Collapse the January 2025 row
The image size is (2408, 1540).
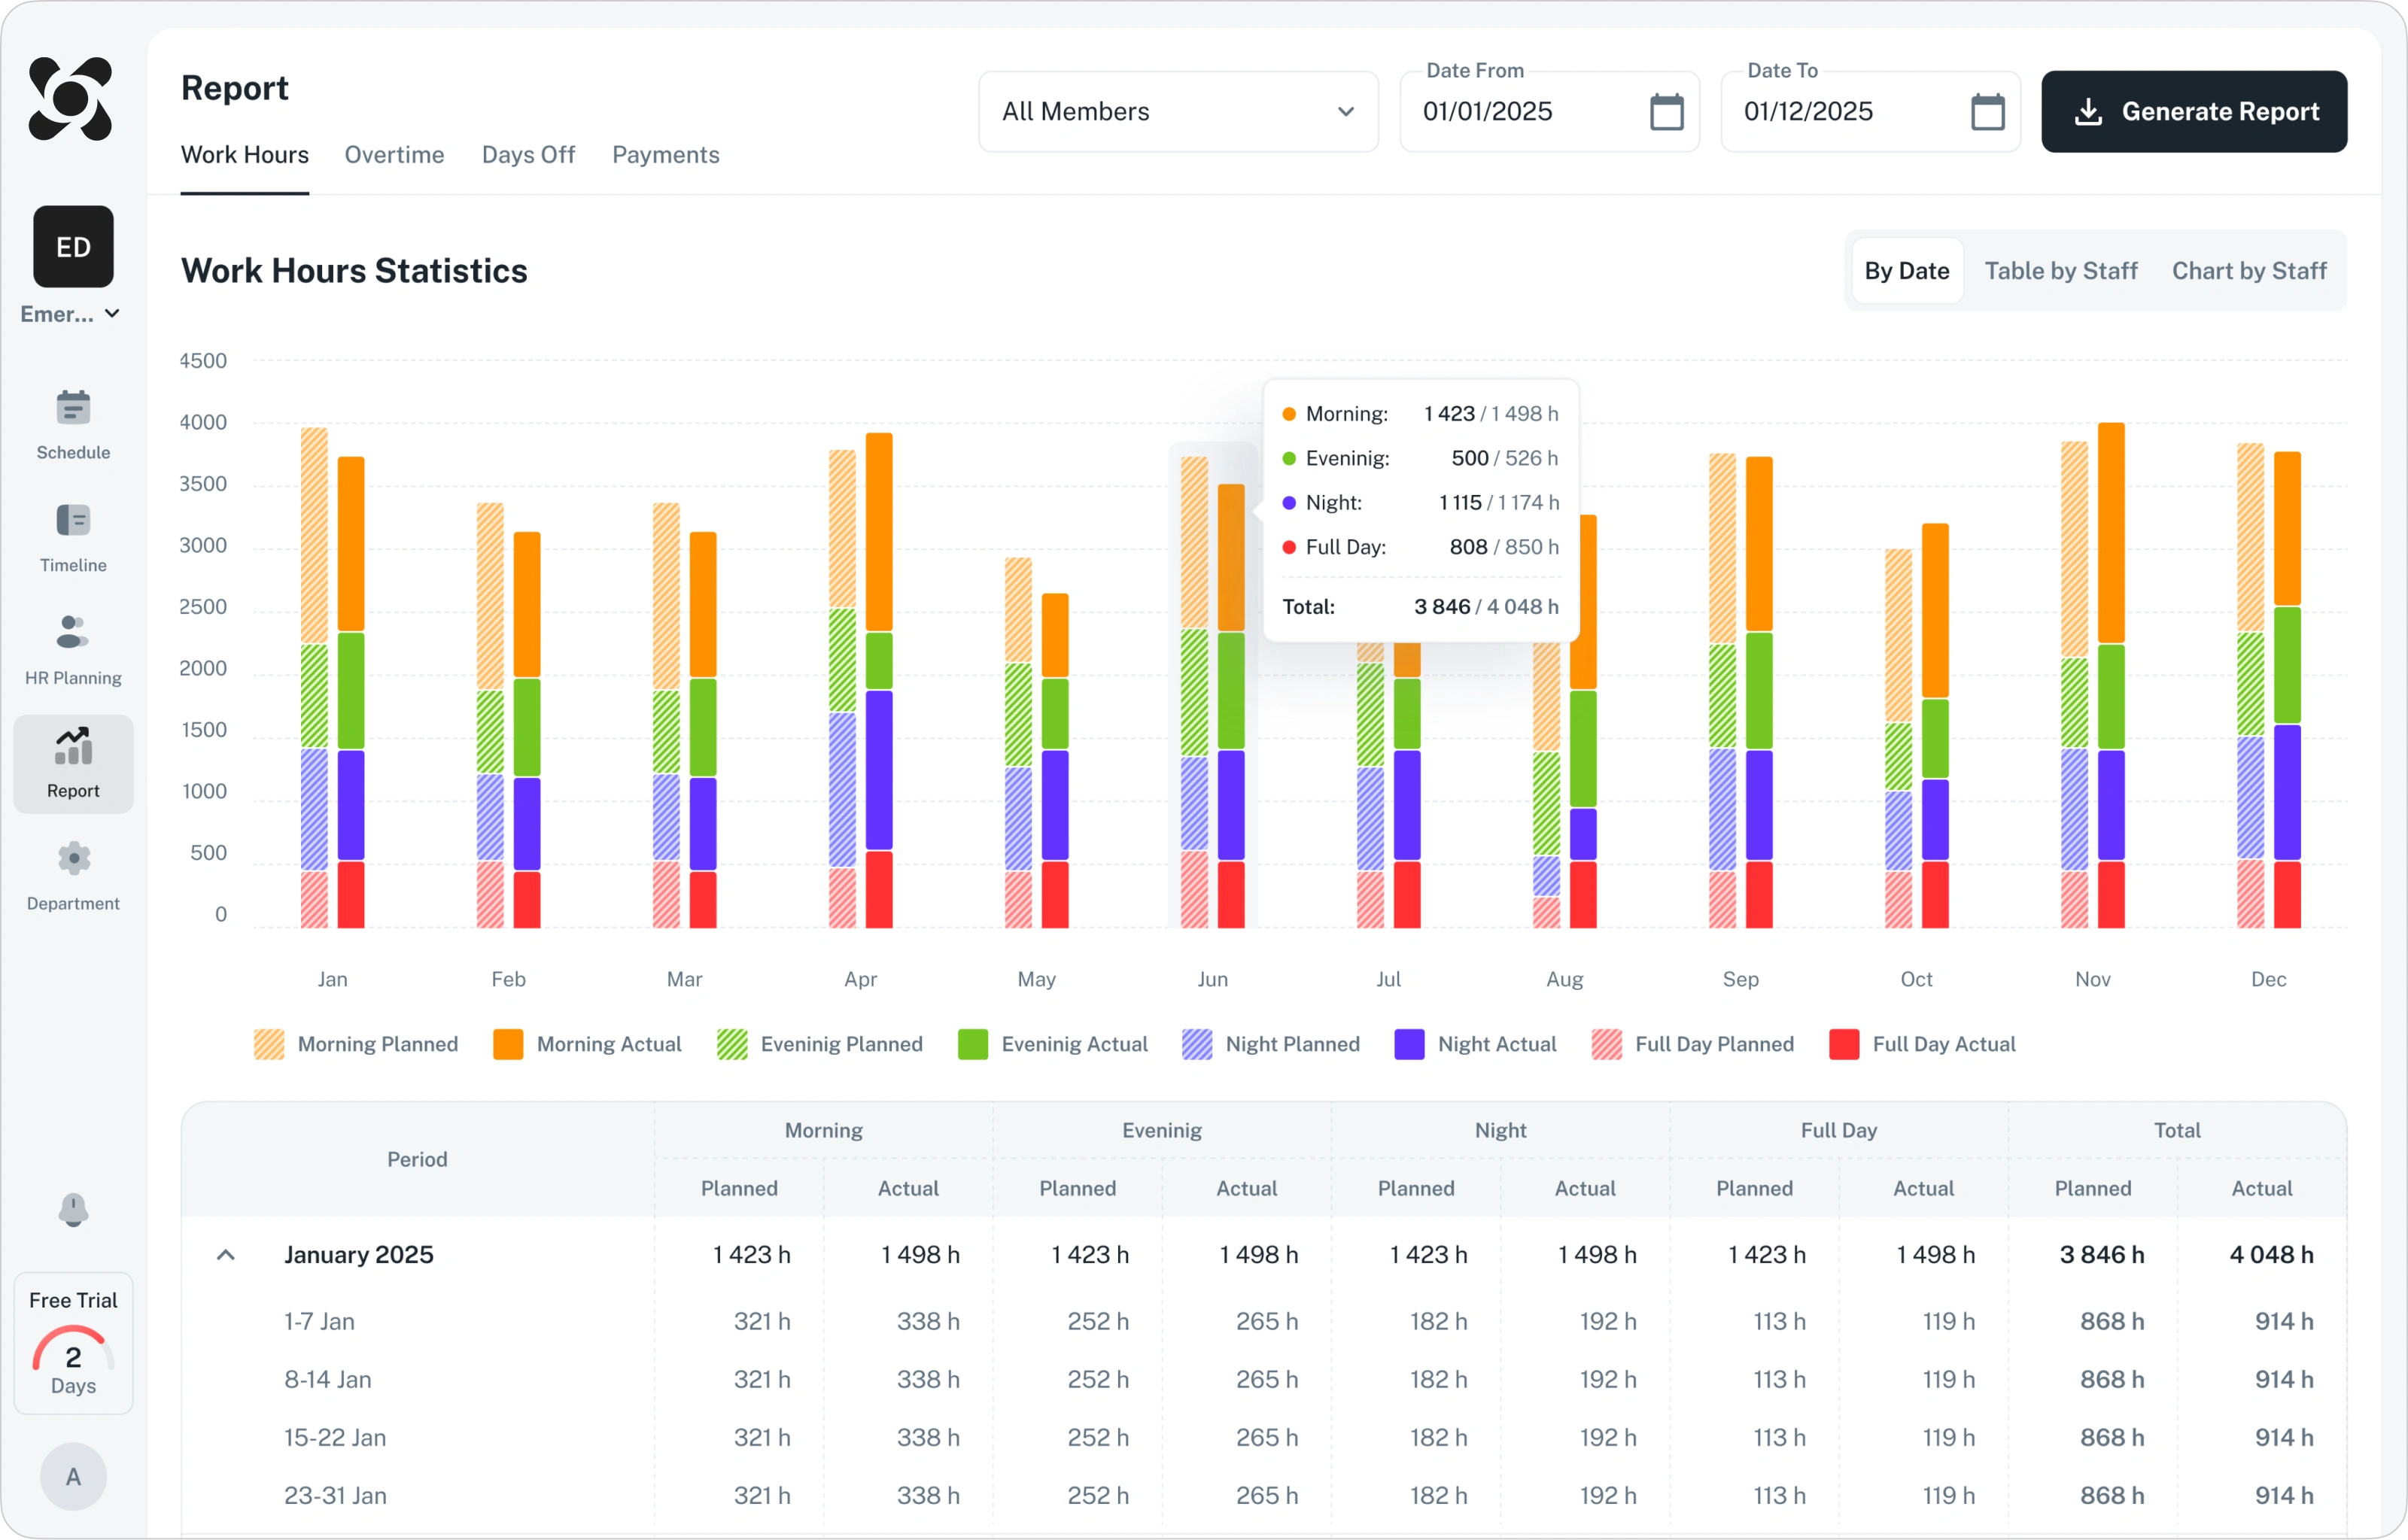226,1255
